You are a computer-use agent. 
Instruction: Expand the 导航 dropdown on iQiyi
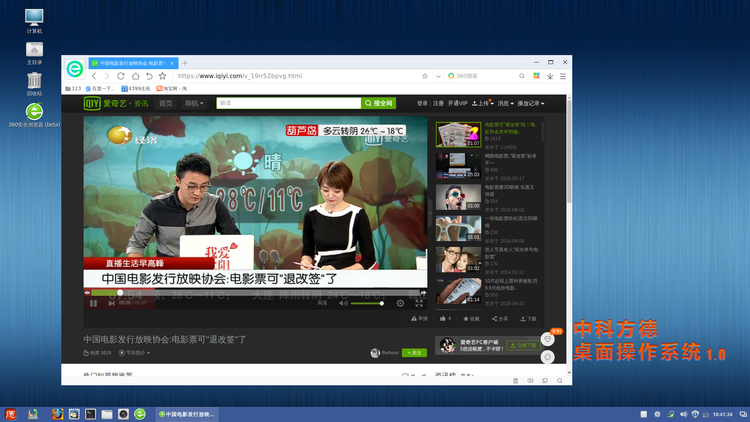tap(194, 103)
